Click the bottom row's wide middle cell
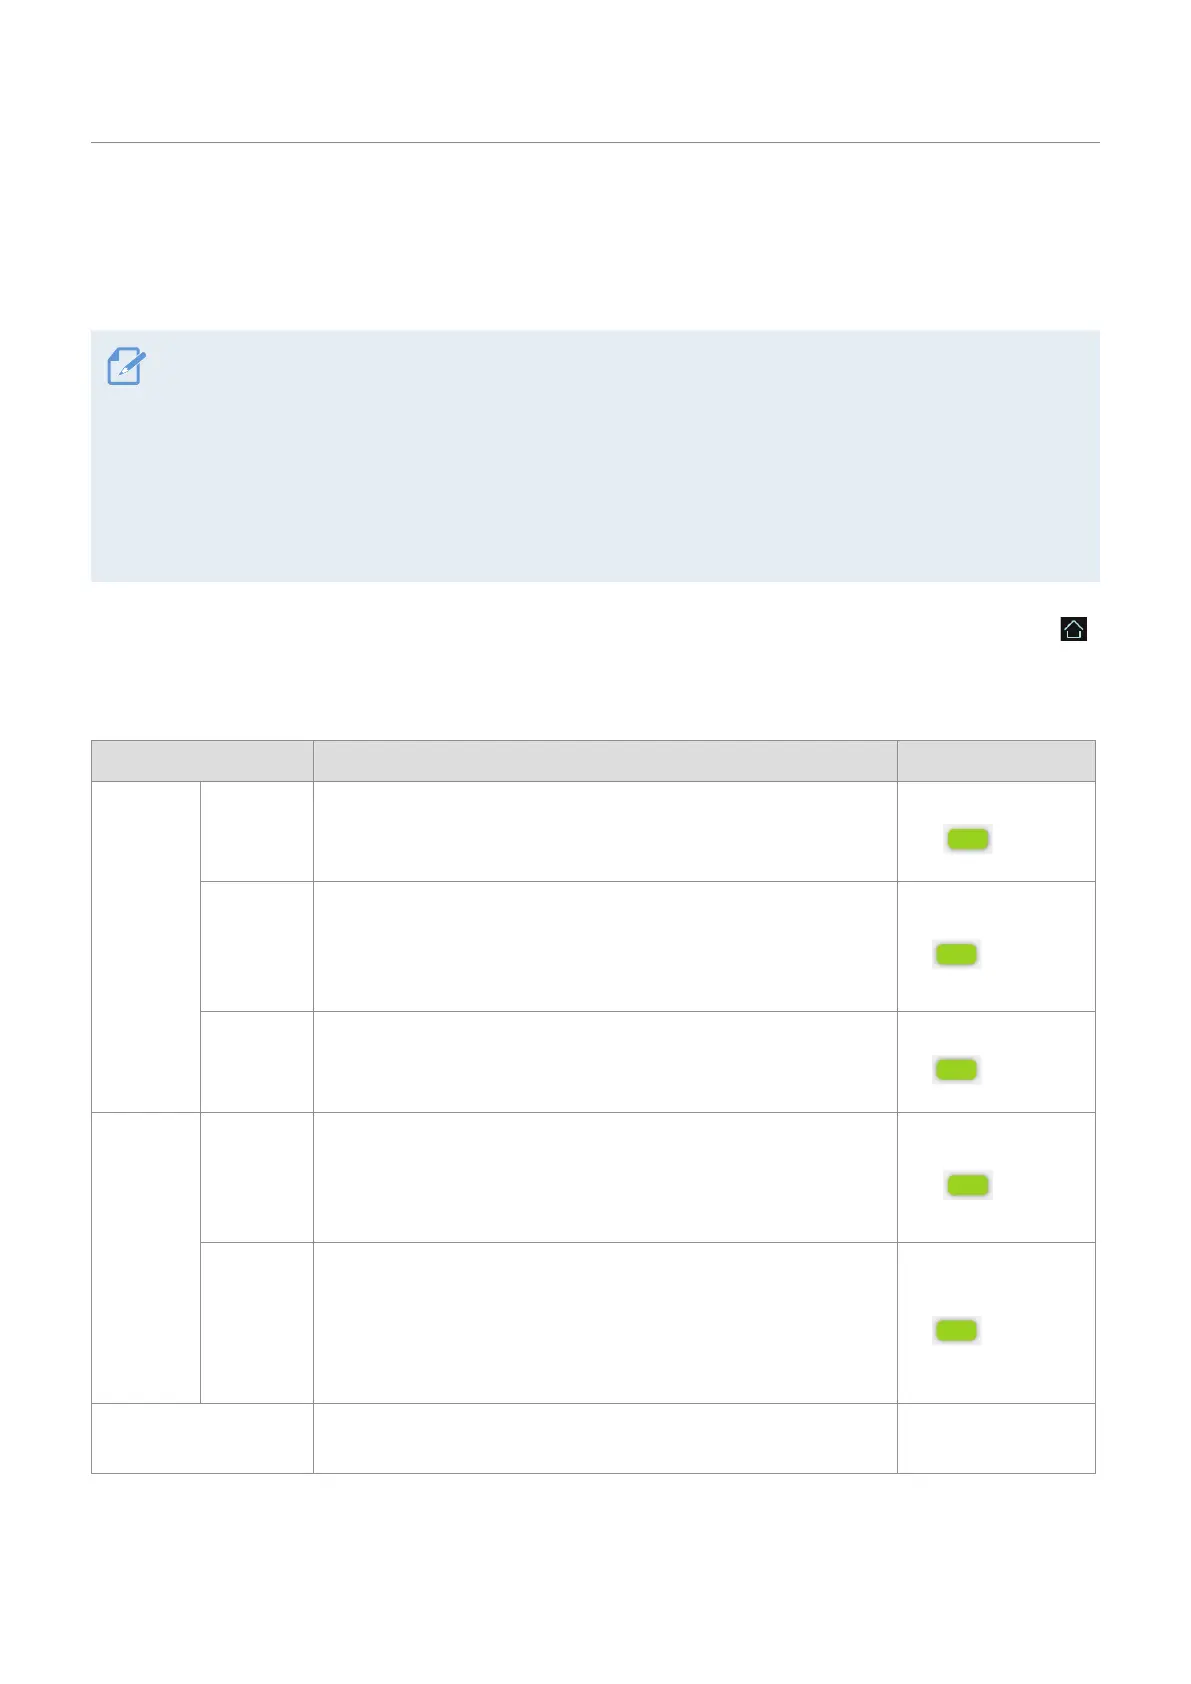Viewport: 1191px width, 1684px height. (605, 1438)
